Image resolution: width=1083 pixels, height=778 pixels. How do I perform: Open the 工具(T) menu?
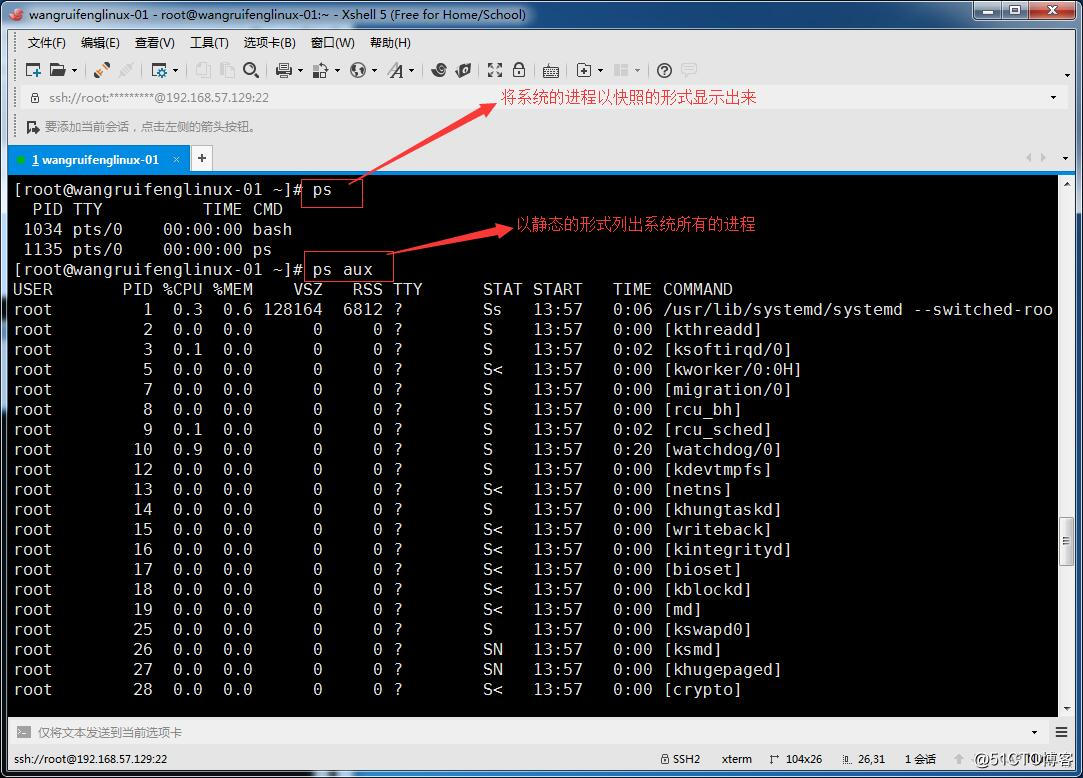point(209,43)
